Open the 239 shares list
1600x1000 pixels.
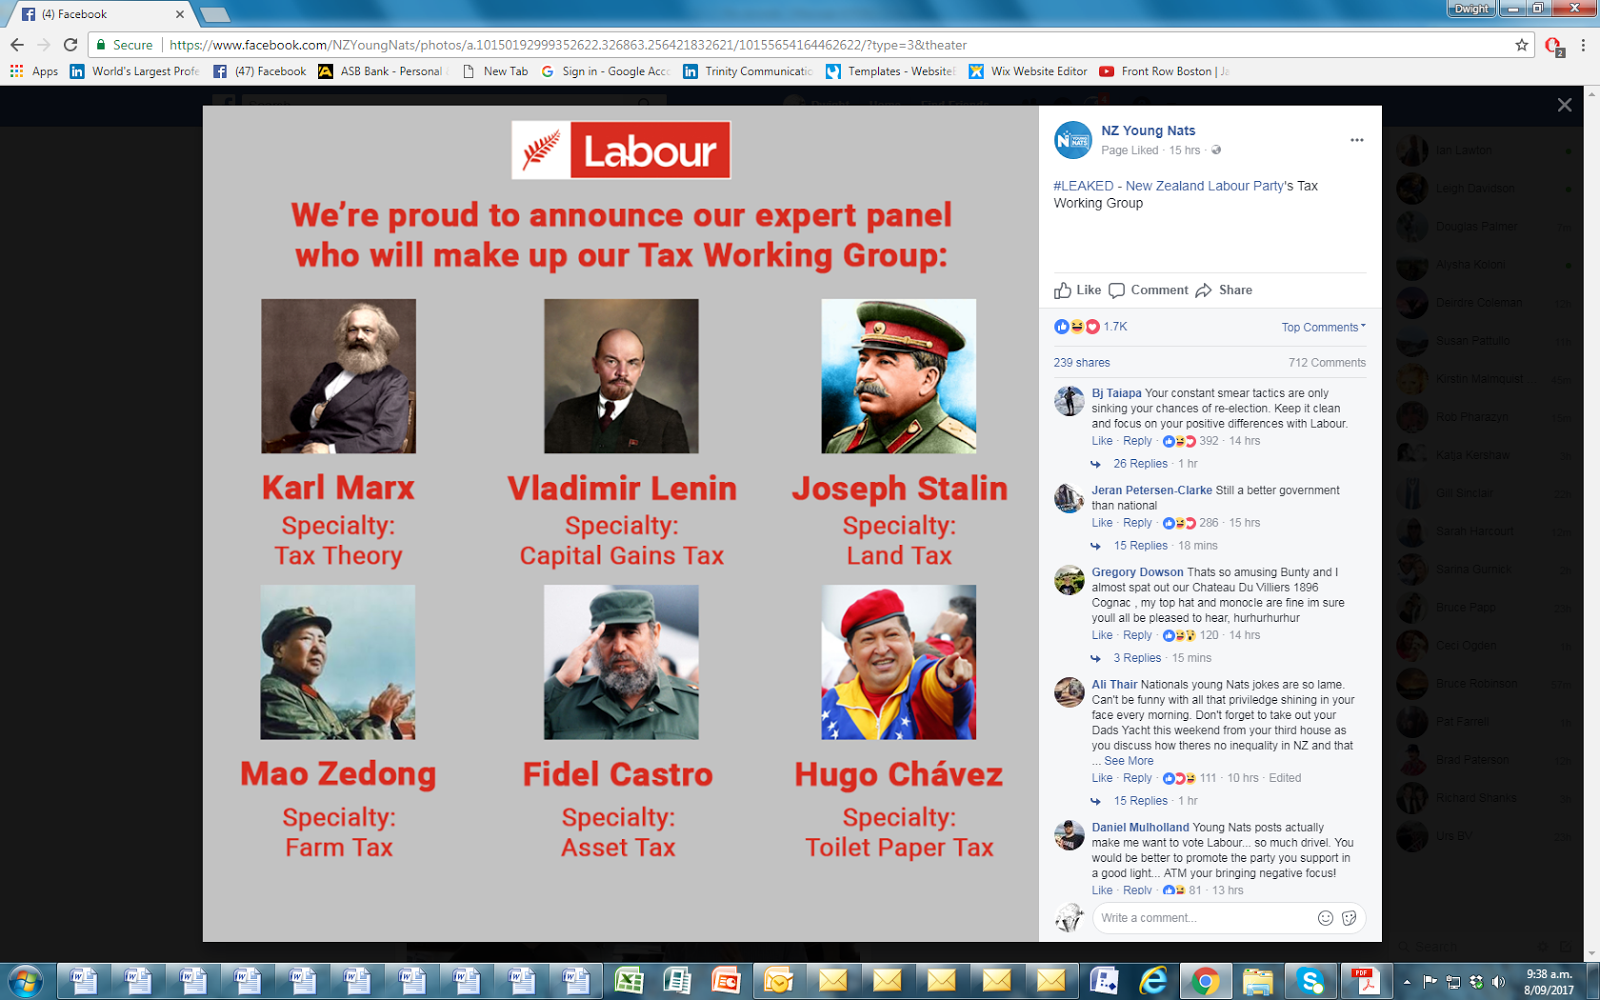[x=1081, y=363]
